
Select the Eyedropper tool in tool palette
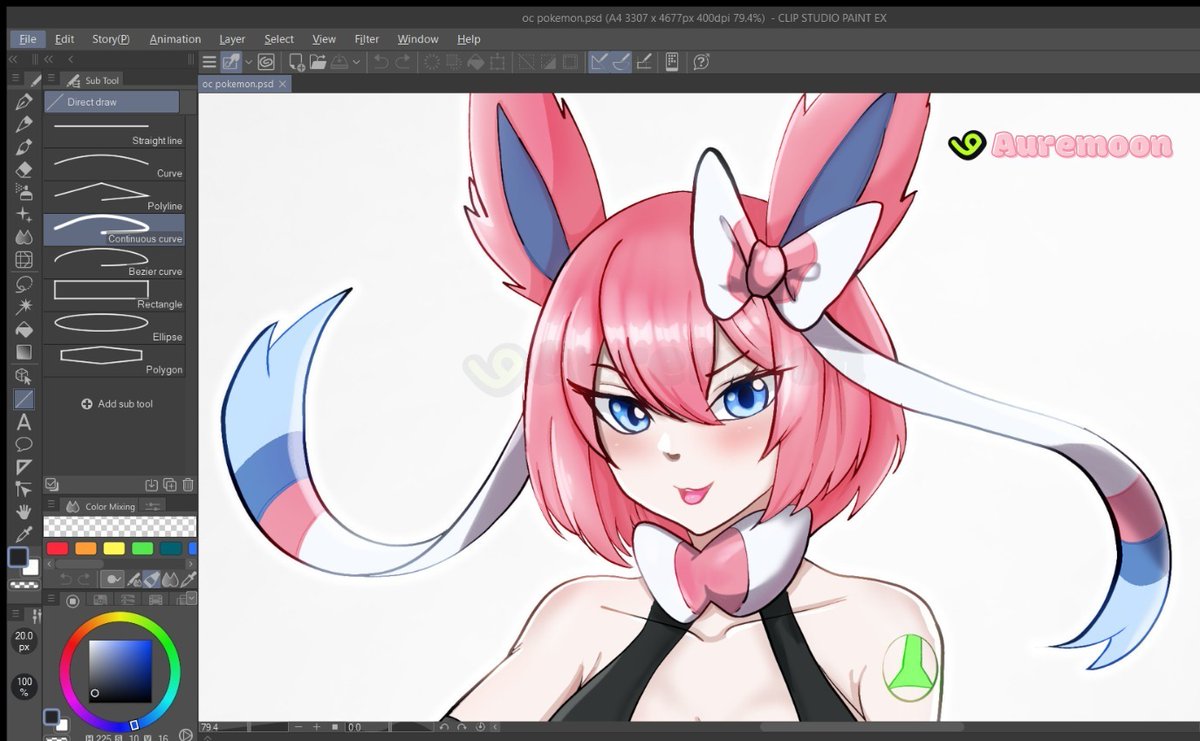coord(24,535)
